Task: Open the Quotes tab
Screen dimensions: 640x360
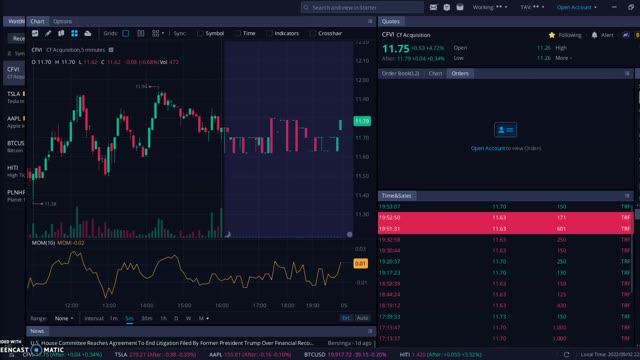Action: (391, 21)
